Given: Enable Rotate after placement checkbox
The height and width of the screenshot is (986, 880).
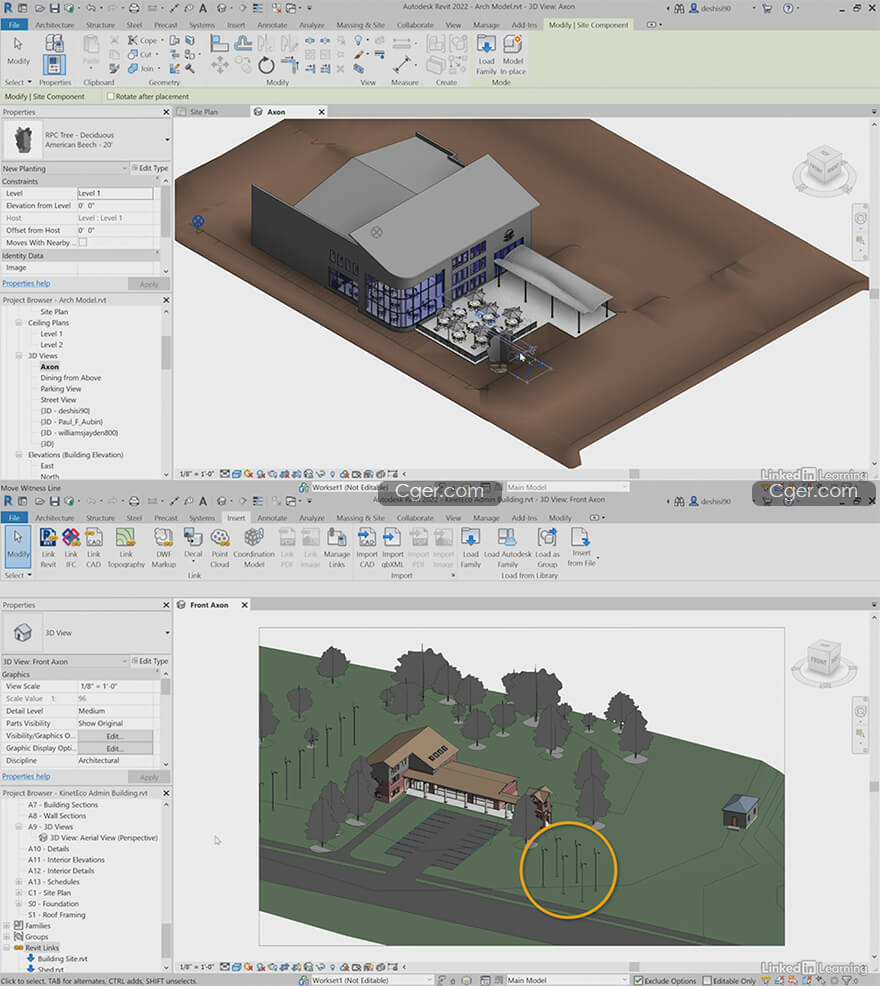Looking at the screenshot, I should [x=111, y=96].
